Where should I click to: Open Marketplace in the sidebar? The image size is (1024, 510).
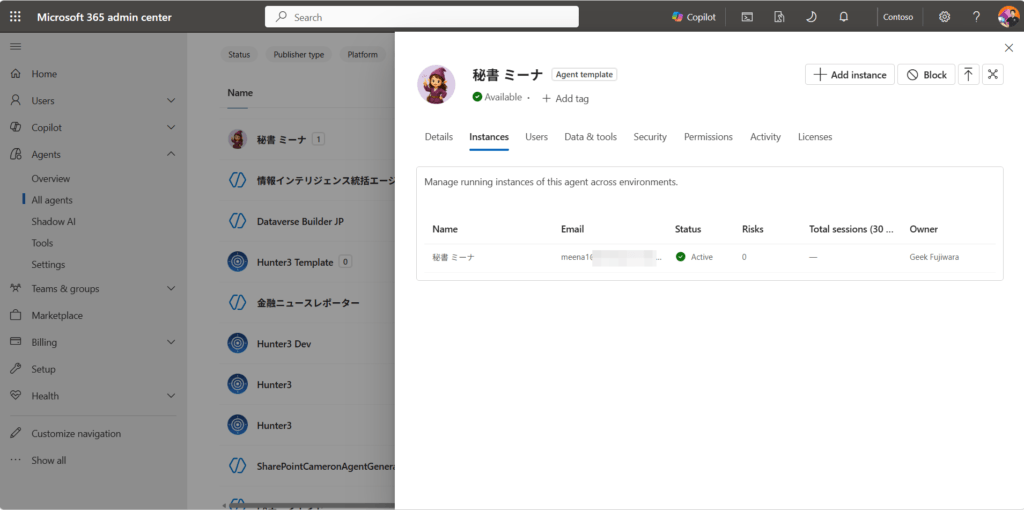coord(57,315)
